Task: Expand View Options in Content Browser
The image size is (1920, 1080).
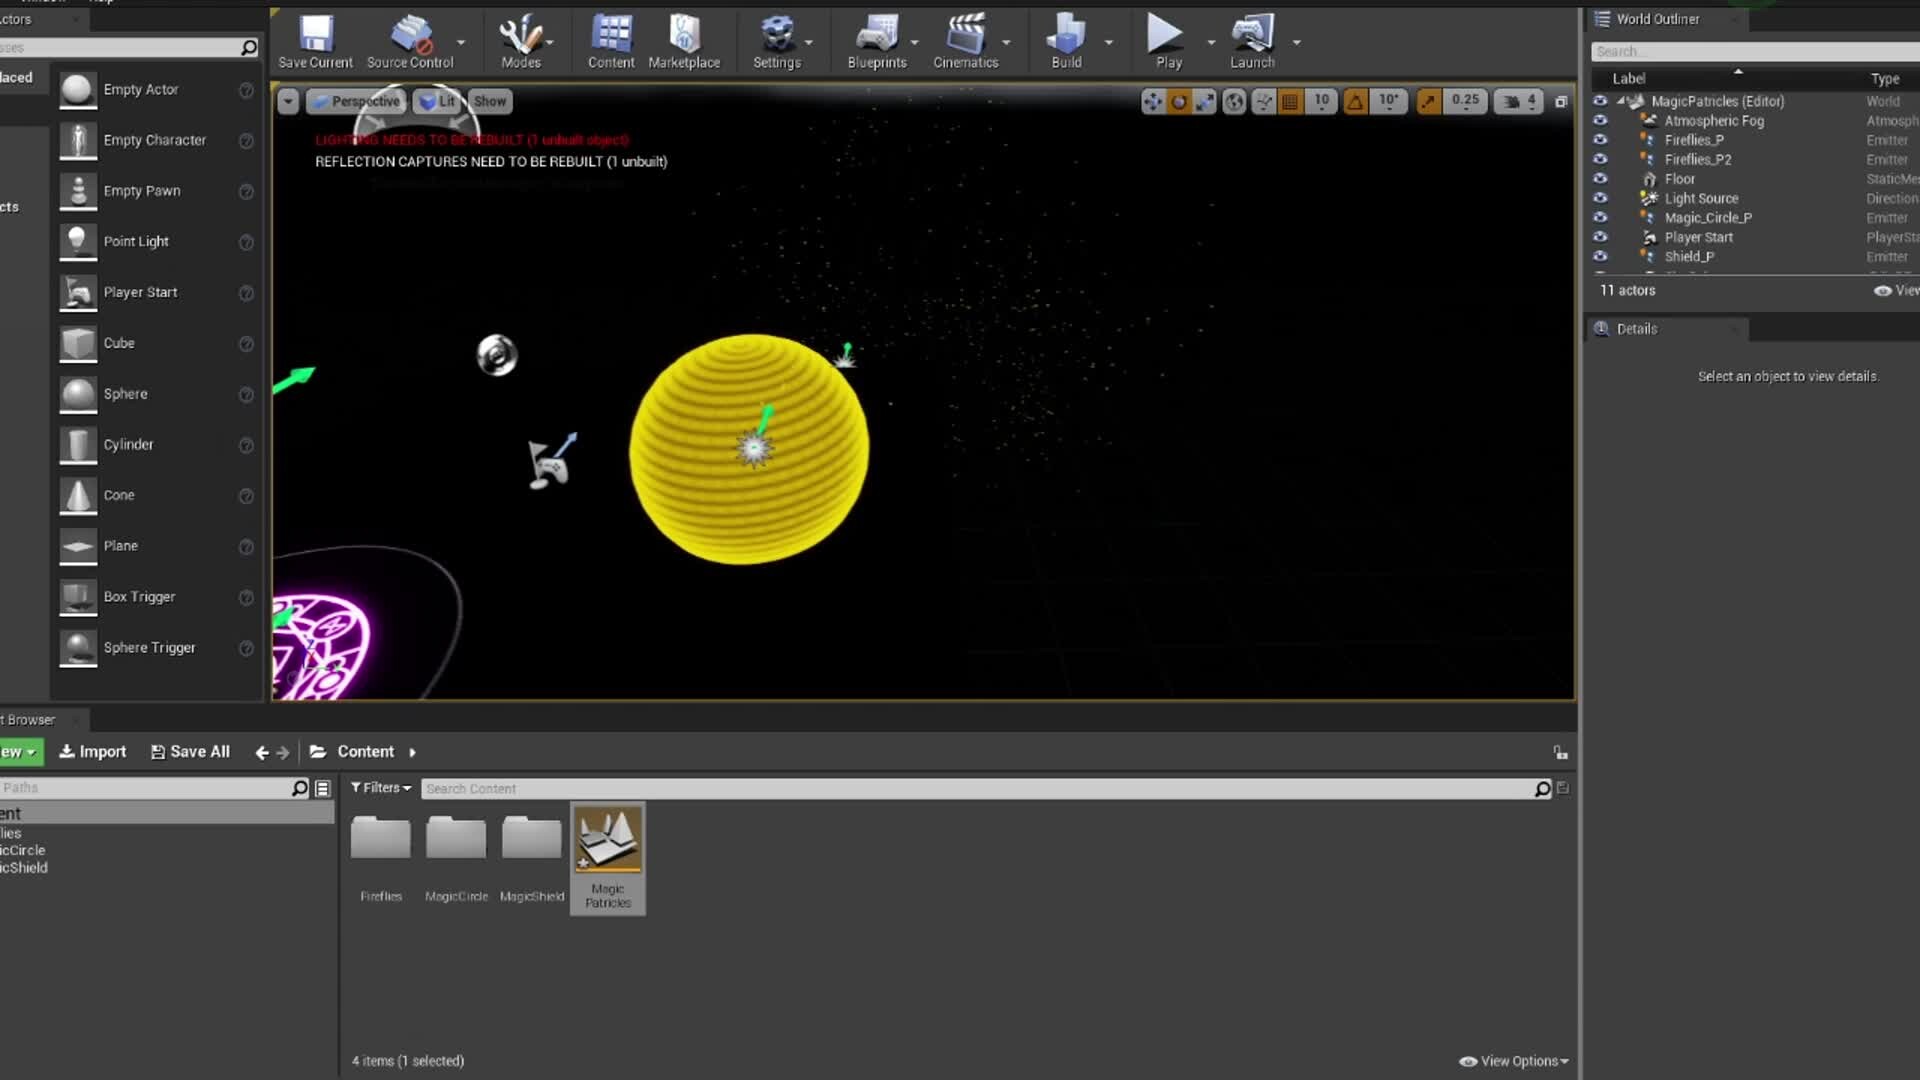Action: pos(1513,1061)
